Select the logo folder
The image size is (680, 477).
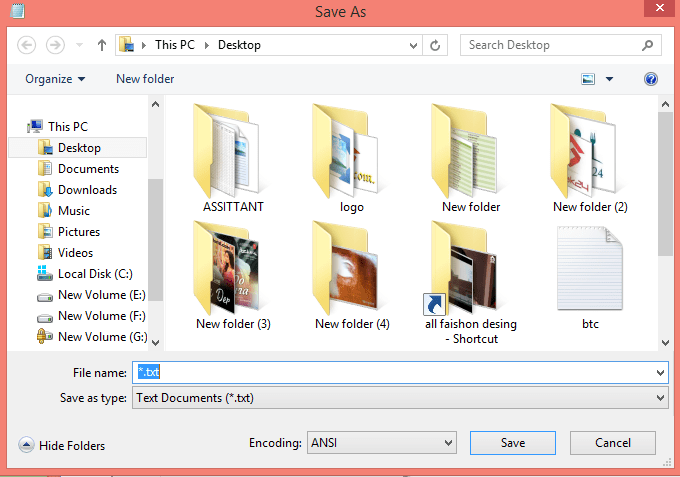(x=352, y=158)
